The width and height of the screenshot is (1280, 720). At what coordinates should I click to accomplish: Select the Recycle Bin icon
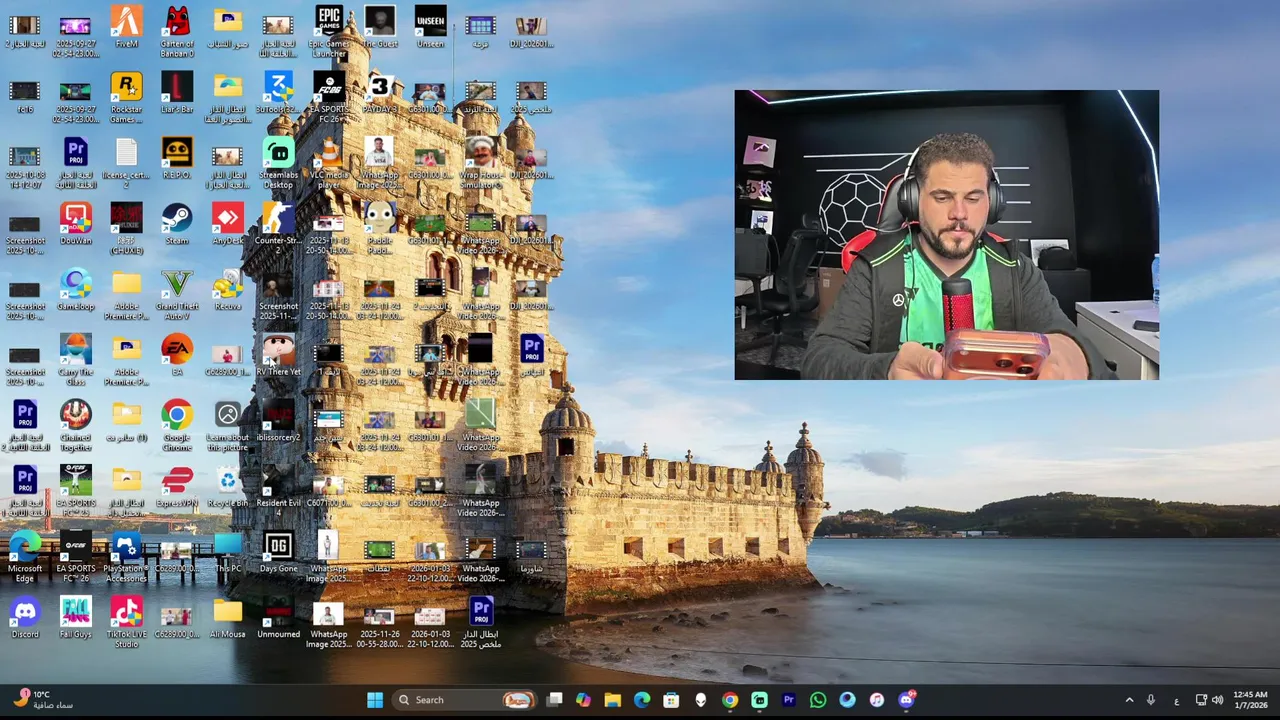[228, 487]
